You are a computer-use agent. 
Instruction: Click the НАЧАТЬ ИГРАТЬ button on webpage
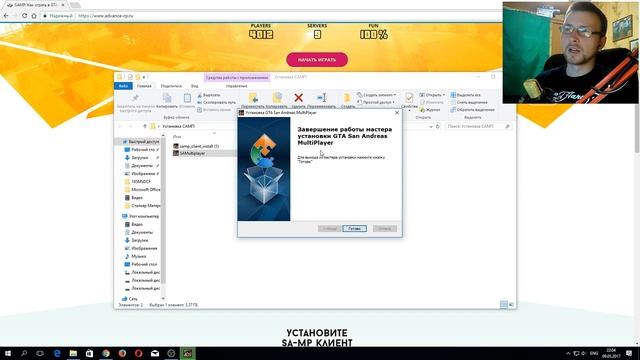click(317, 60)
